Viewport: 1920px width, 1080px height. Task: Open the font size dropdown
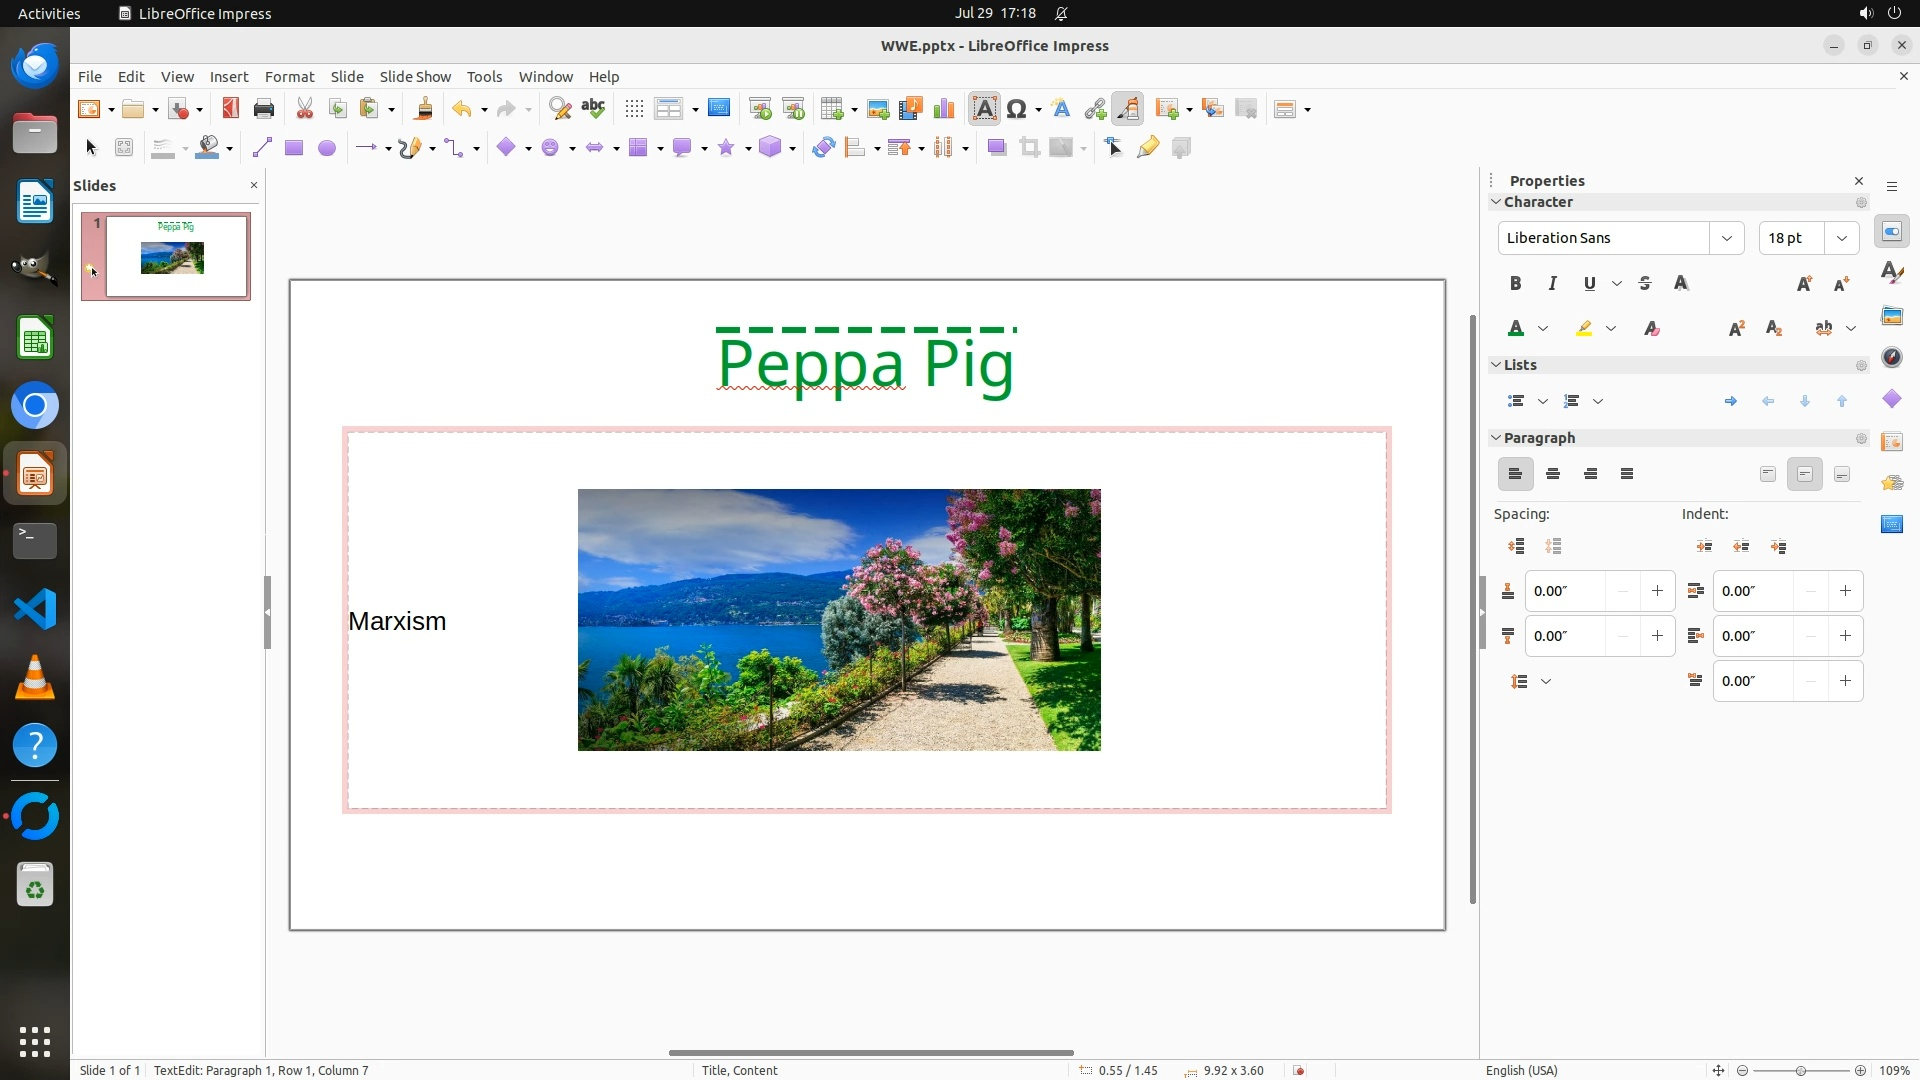coord(1841,238)
